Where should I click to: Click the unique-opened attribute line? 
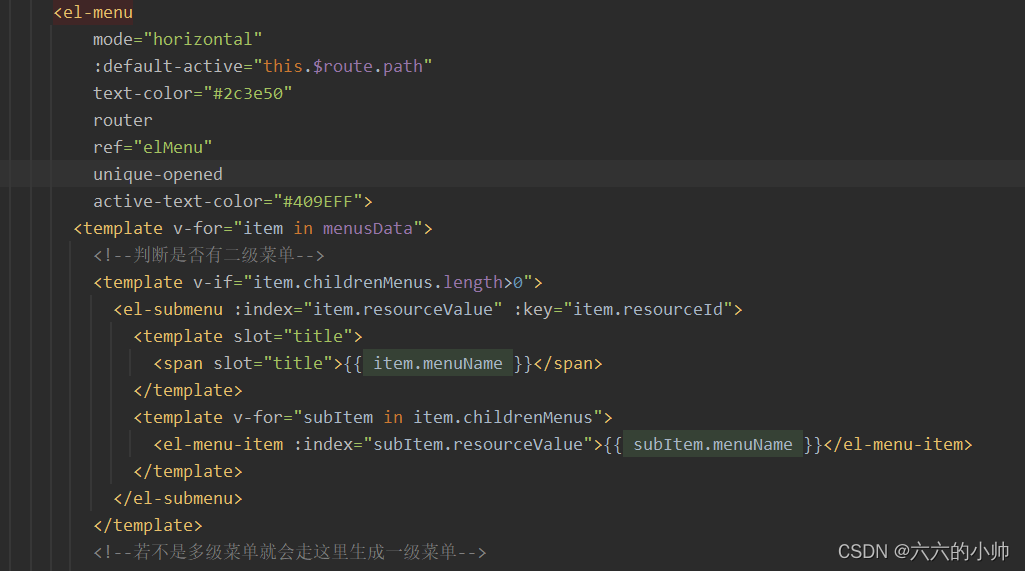tap(158, 174)
